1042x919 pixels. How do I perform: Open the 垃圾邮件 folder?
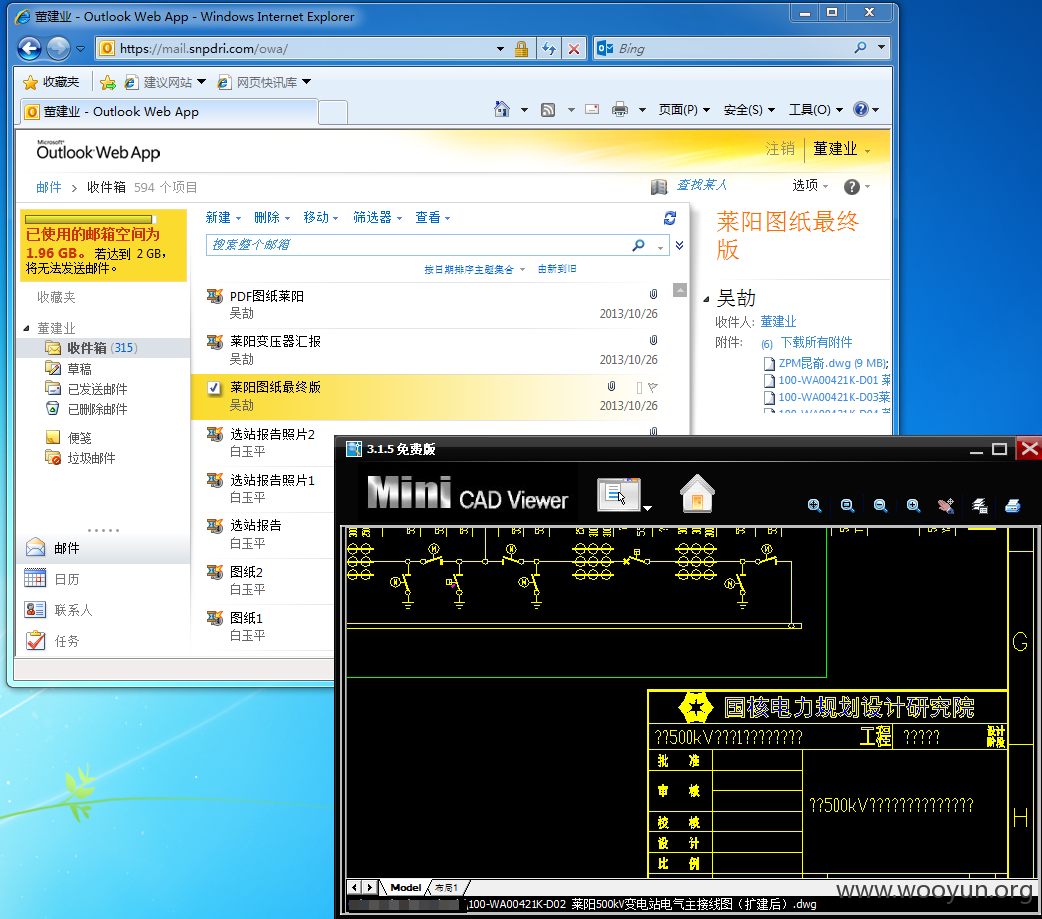click(91, 458)
